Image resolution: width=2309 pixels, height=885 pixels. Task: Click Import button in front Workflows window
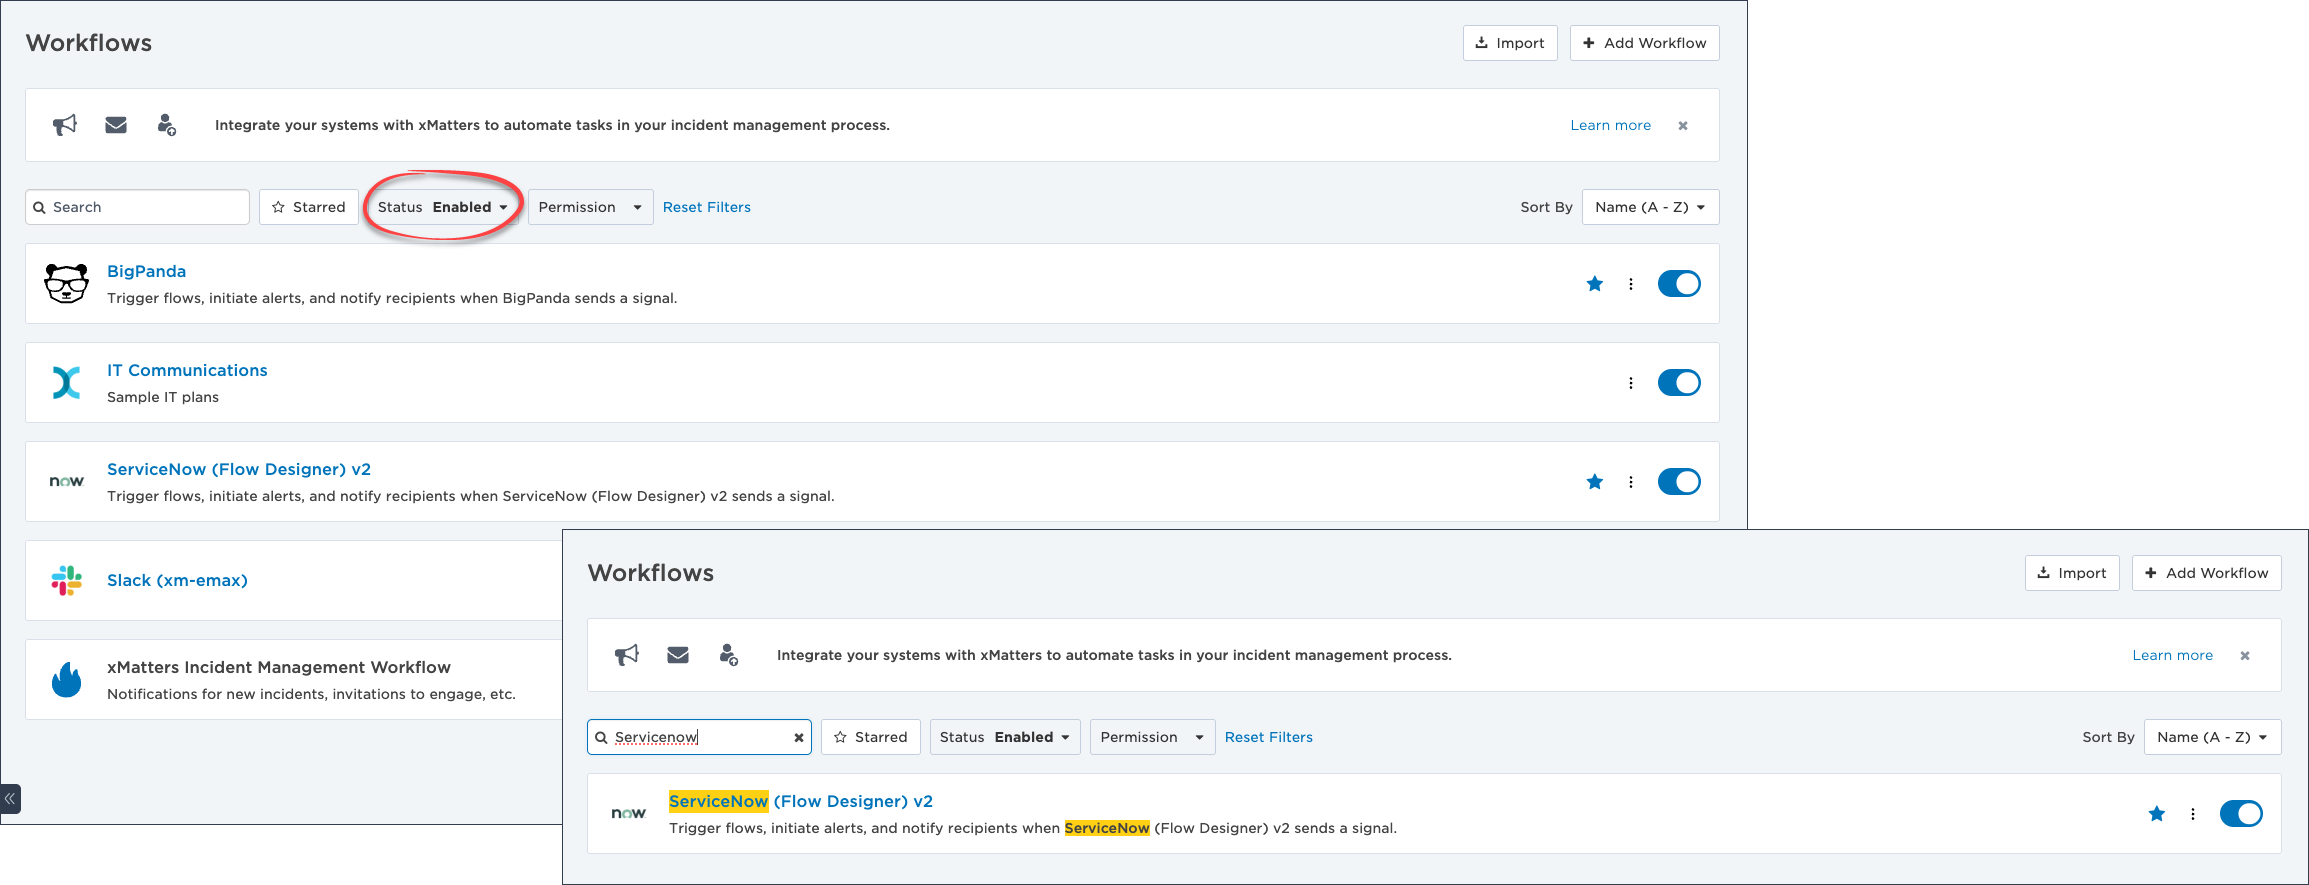(x=2072, y=573)
